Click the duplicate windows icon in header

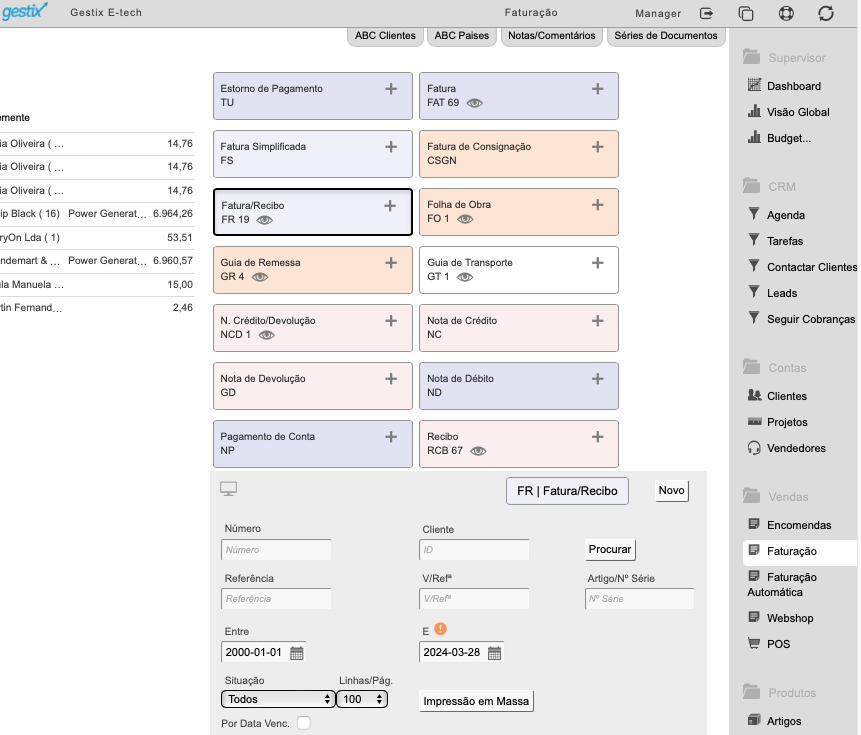coord(746,13)
